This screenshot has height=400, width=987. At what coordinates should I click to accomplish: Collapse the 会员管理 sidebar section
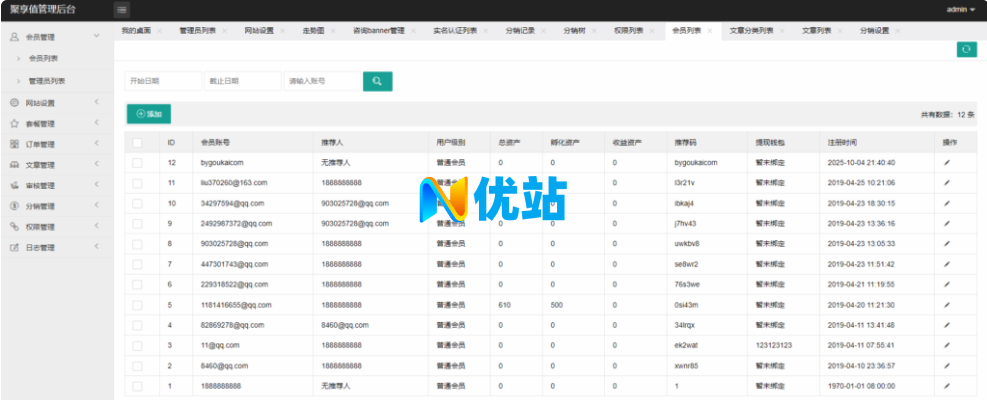tap(52, 36)
